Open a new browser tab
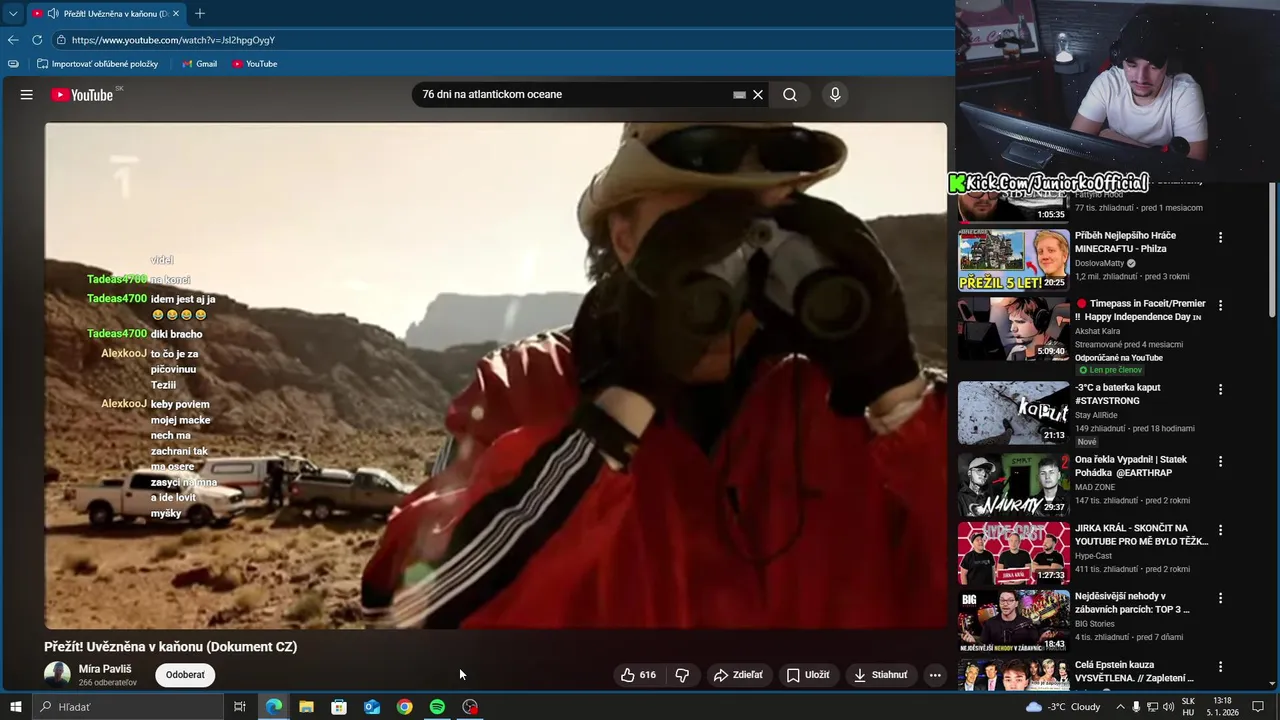The image size is (1280, 720). point(200,14)
